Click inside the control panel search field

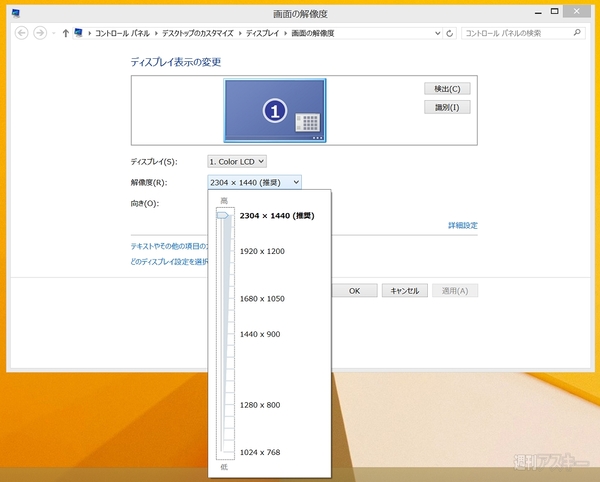click(515, 33)
